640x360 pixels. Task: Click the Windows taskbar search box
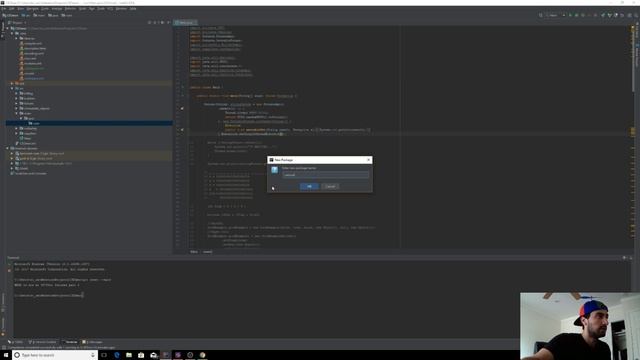point(55,355)
